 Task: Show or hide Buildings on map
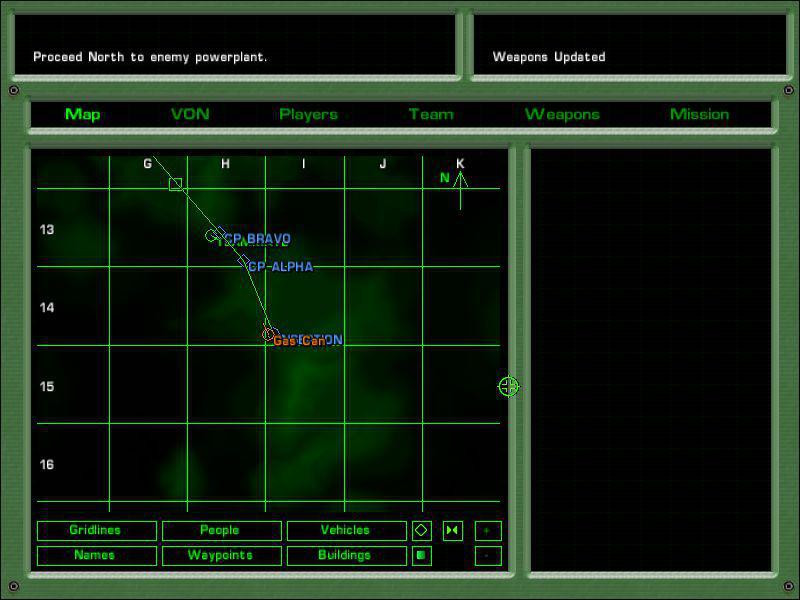(x=345, y=555)
